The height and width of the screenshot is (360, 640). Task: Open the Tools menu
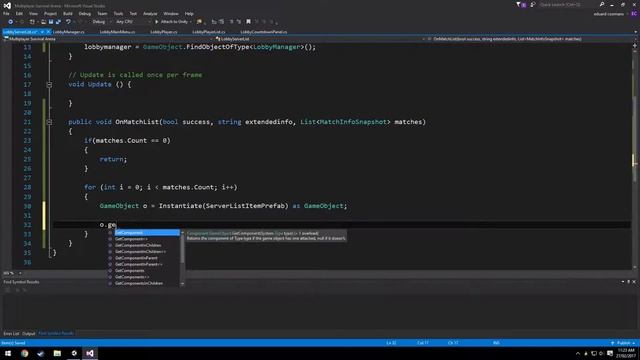[x=118, y=13]
